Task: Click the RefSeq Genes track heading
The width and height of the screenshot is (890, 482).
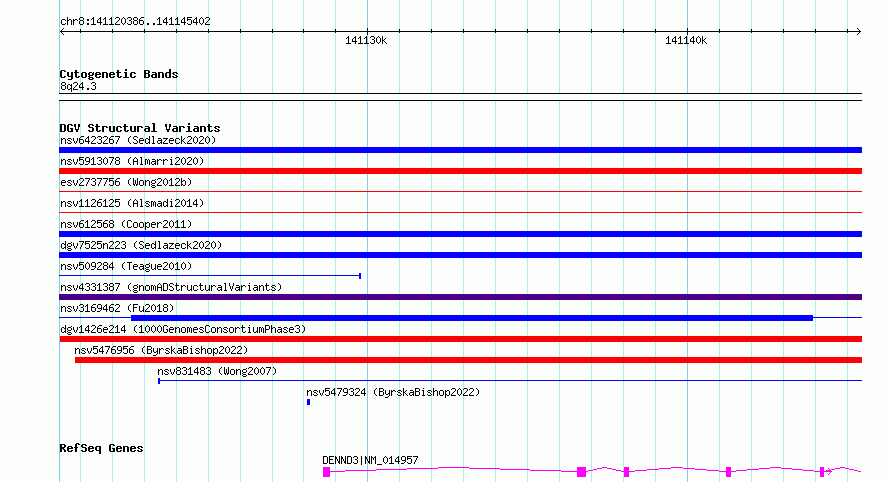Action: pos(101,448)
